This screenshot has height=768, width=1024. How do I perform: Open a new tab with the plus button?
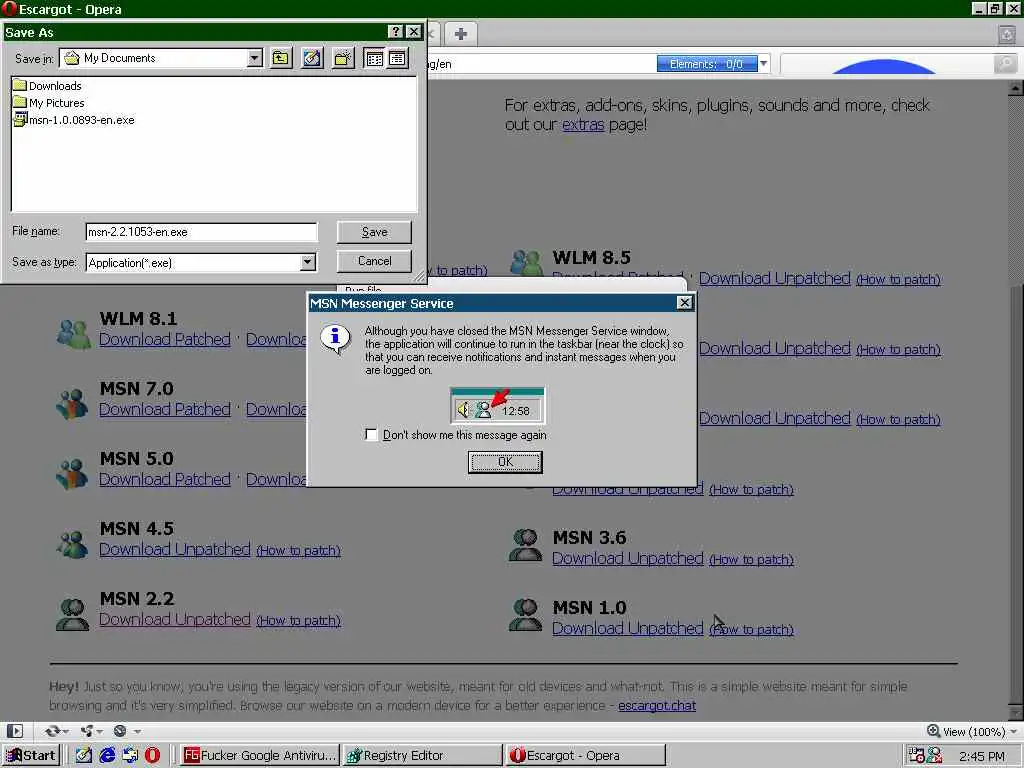tap(460, 34)
